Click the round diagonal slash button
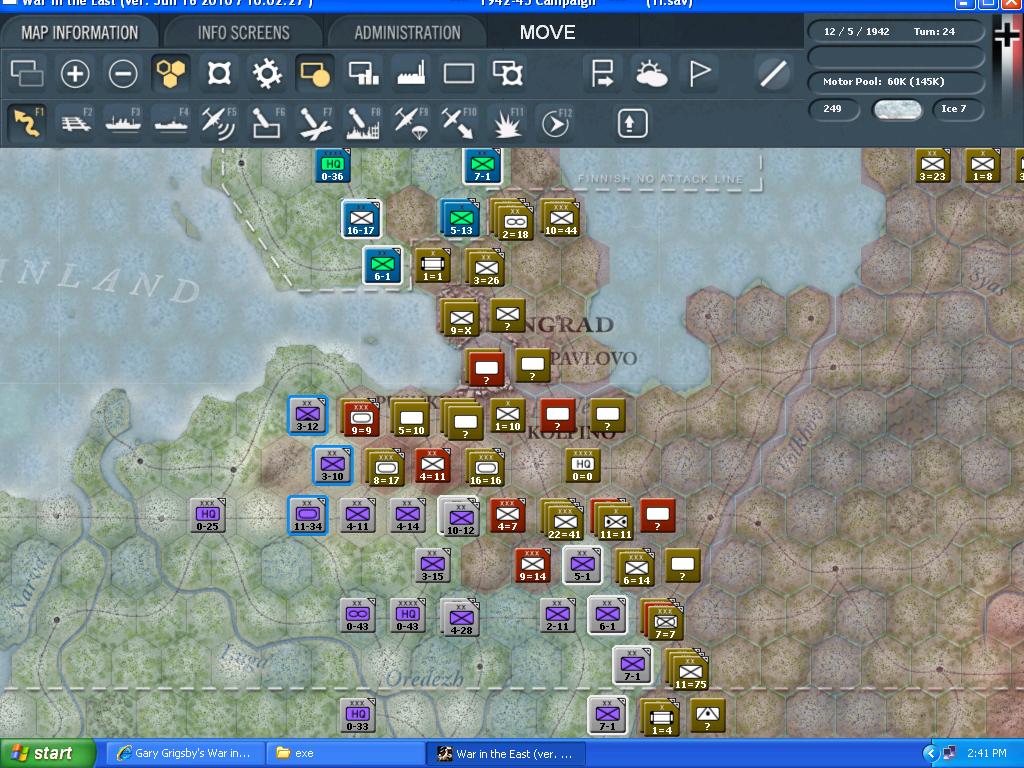Viewport: 1024px width, 768px height. click(x=773, y=73)
